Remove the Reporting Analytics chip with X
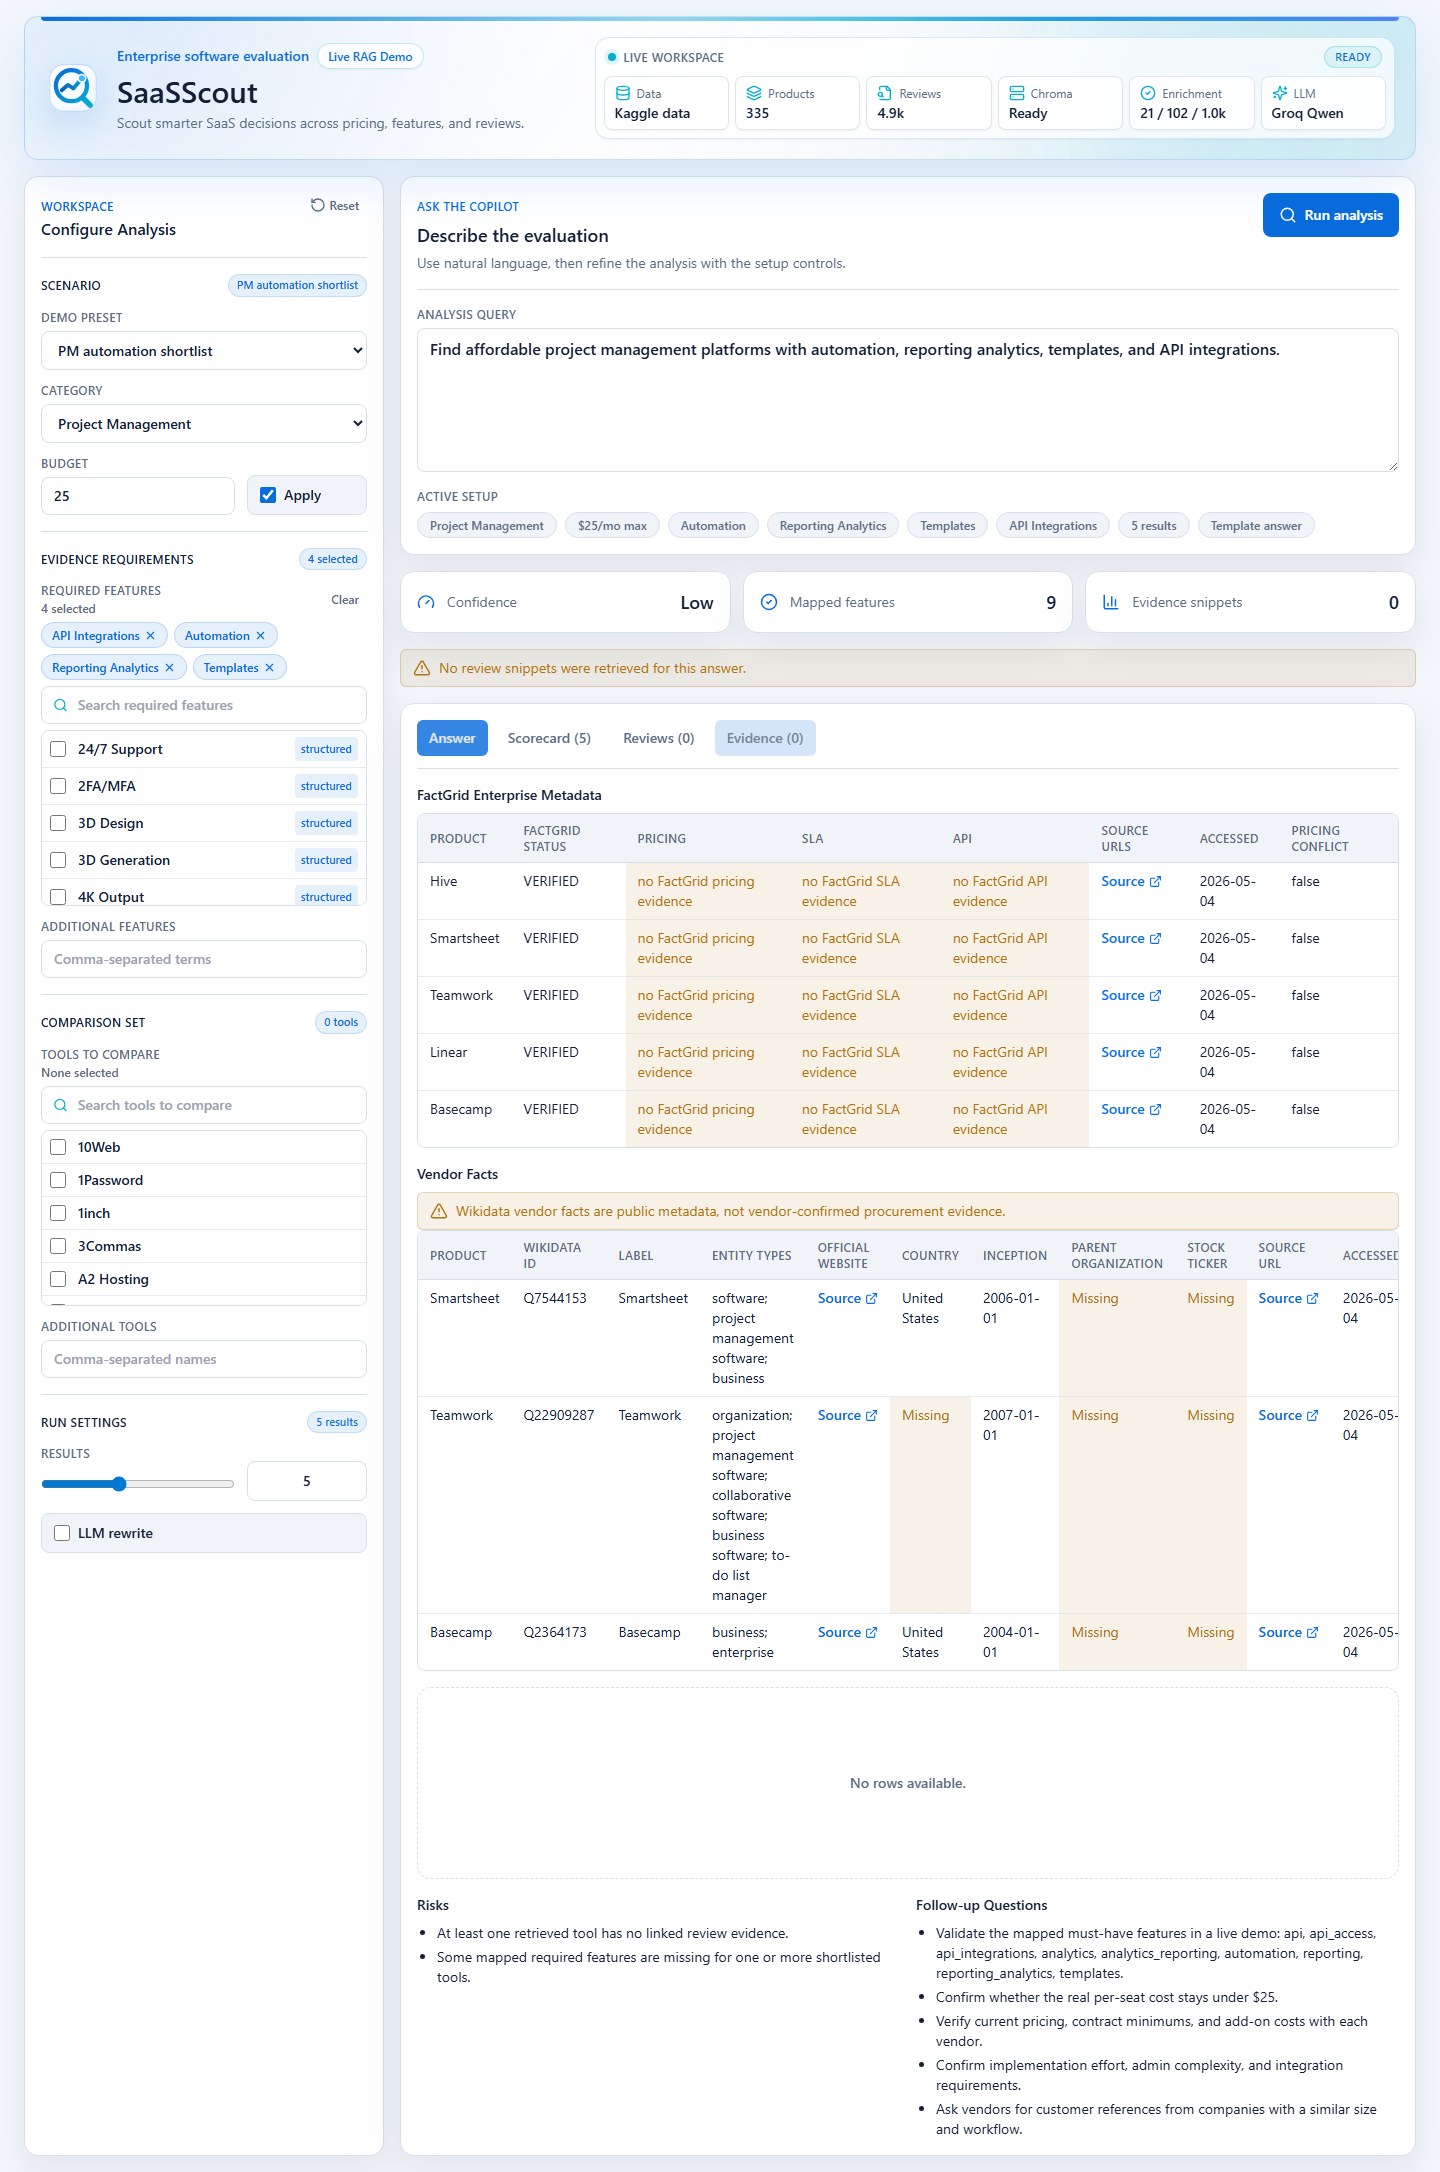The width and height of the screenshot is (1440, 2172). tap(169, 668)
